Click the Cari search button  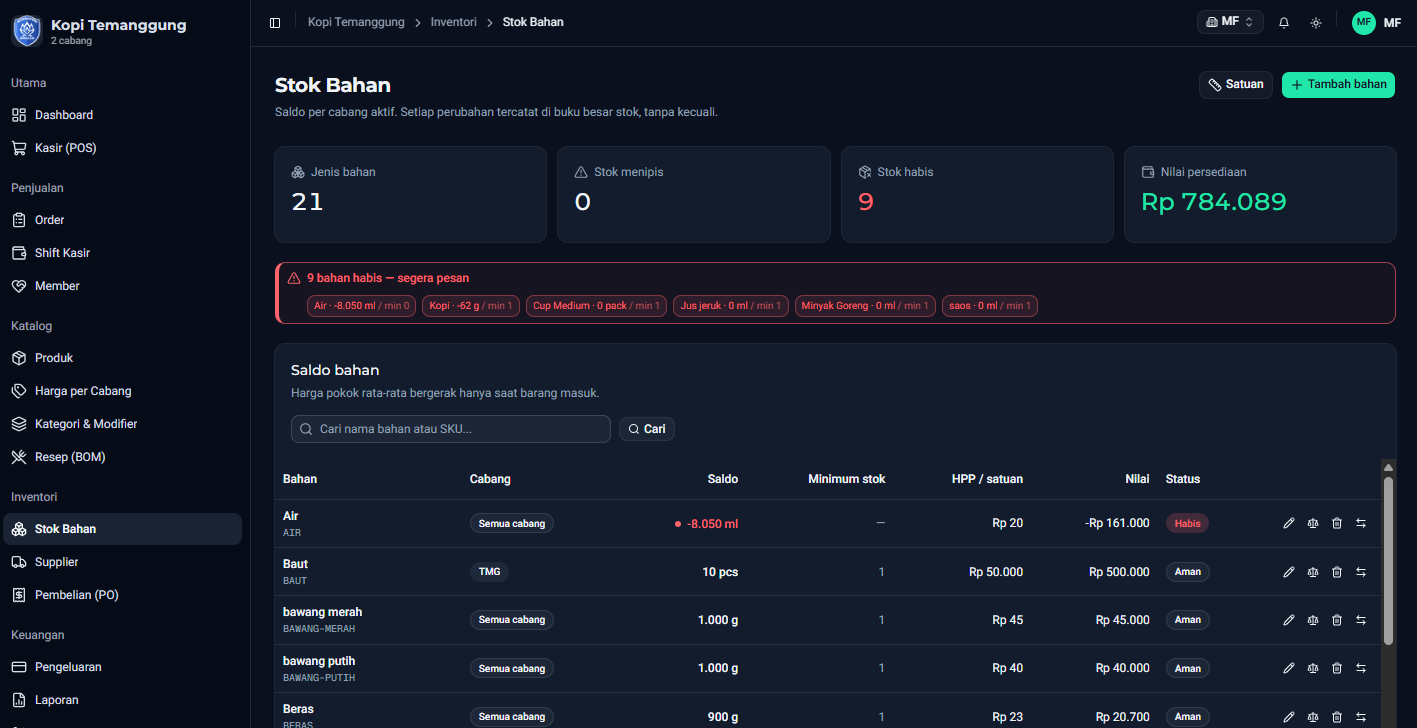coord(647,429)
